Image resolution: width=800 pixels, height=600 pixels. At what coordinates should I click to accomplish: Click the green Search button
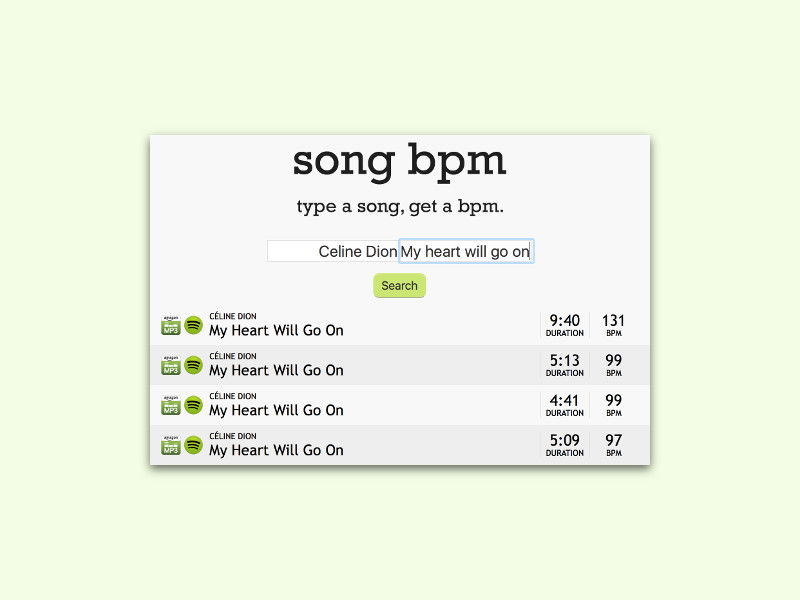click(399, 286)
